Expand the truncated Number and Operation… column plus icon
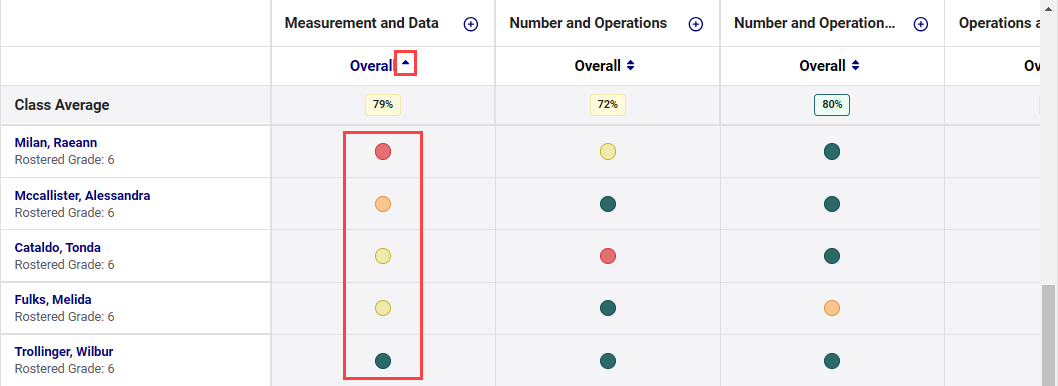Screen dimensions: 1058x386 [x=920, y=24]
